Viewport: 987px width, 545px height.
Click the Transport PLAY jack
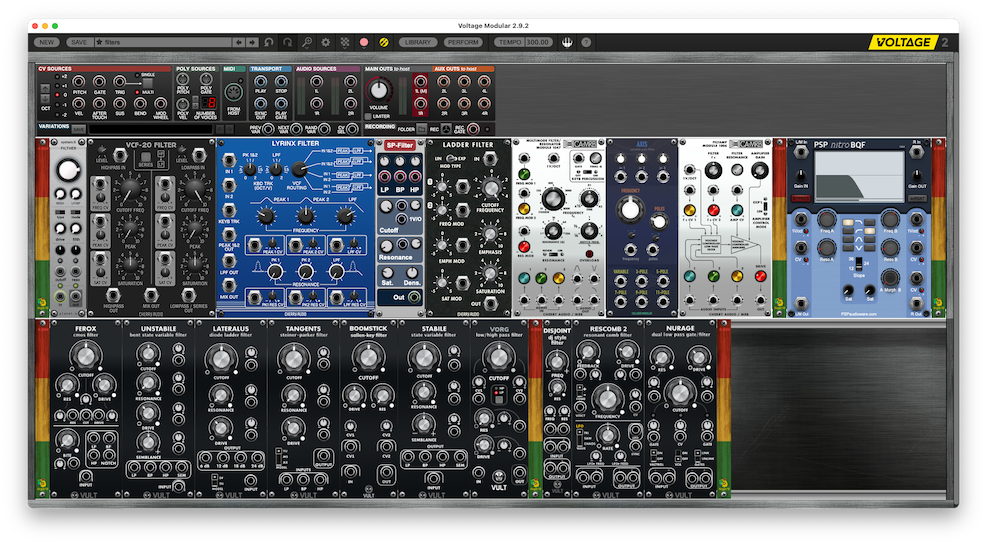click(261, 82)
